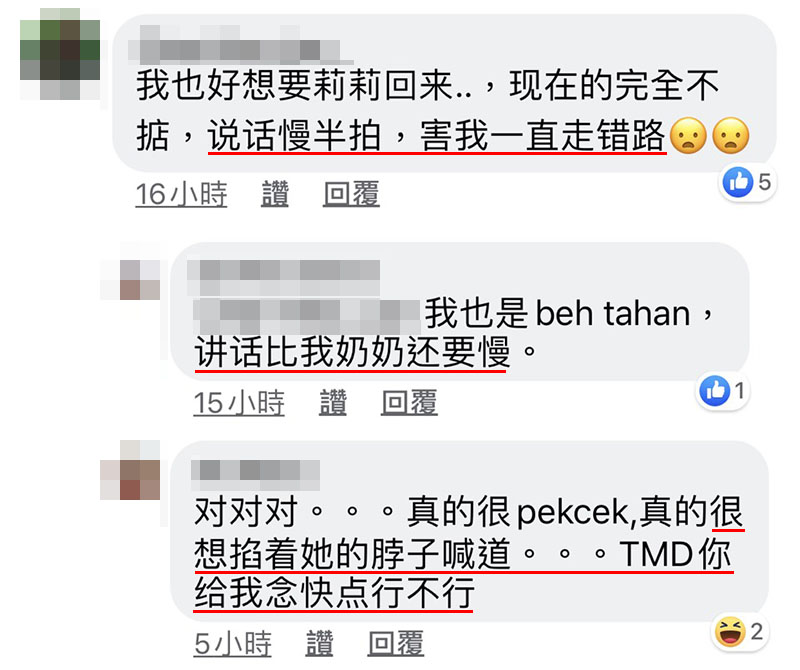This screenshot has width=800, height=670.
Task: Click 回覆 under the 15小時 reply
Action: [x=409, y=403]
